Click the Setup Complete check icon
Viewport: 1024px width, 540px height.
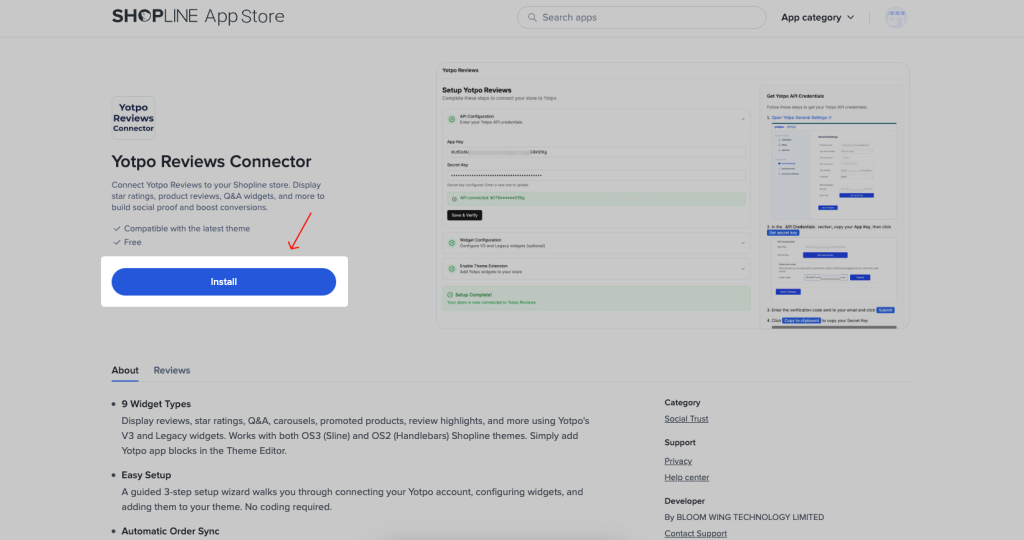tap(450, 296)
